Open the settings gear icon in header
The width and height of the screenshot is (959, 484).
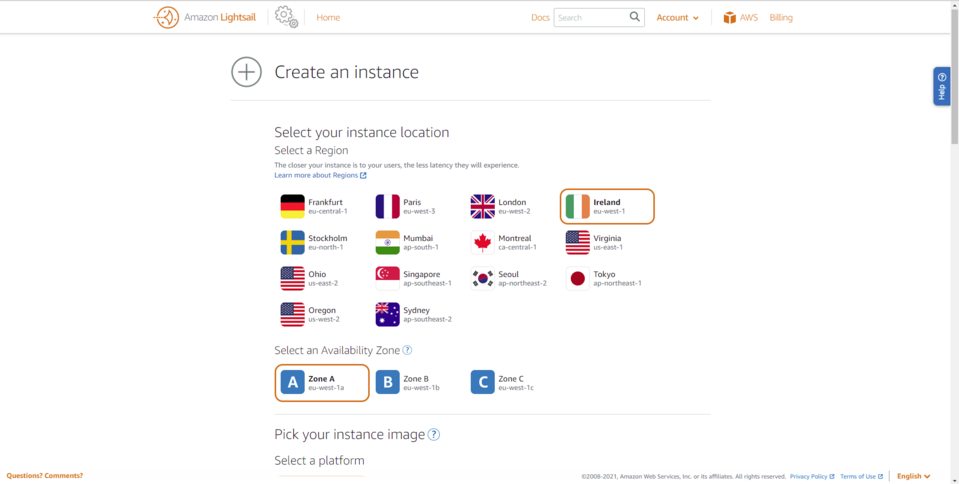[286, 17]
